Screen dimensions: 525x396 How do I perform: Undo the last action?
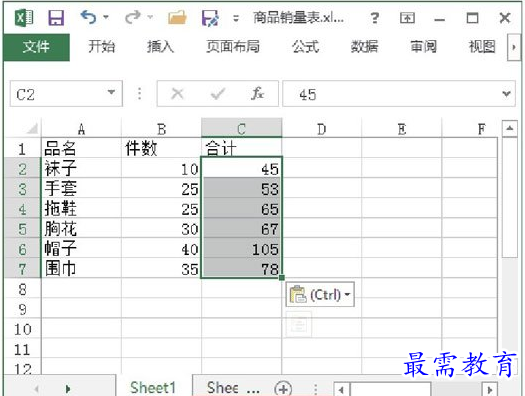pyautogui.click(x=88, y=17)
